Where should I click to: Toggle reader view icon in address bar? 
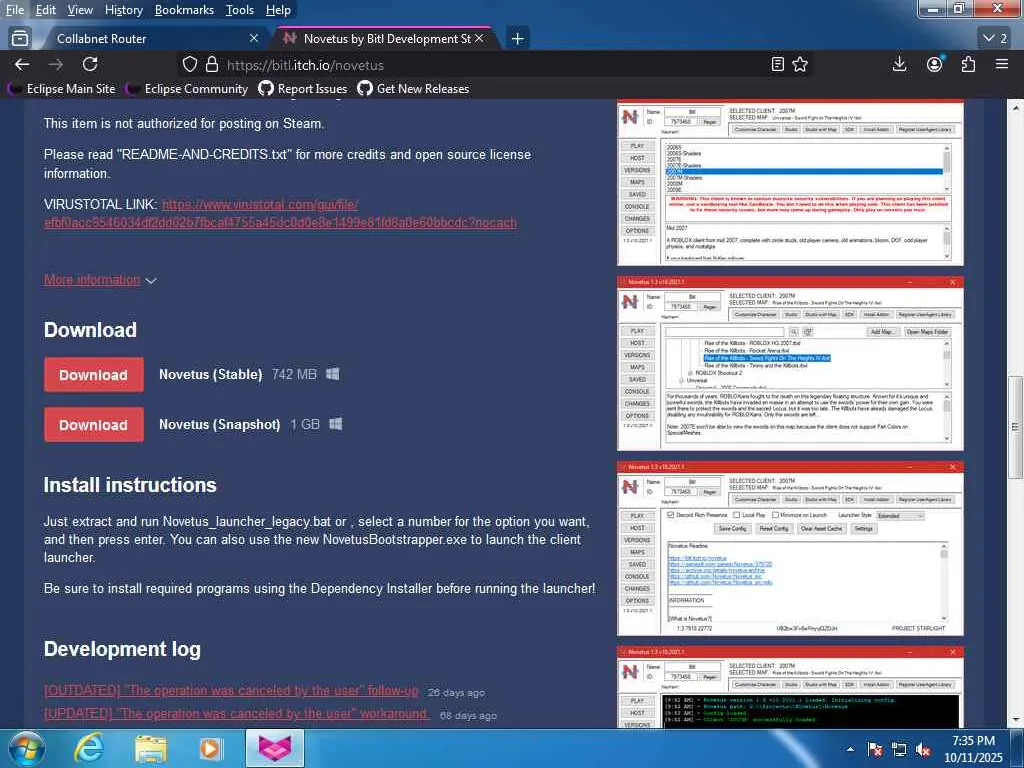point(777,65)
